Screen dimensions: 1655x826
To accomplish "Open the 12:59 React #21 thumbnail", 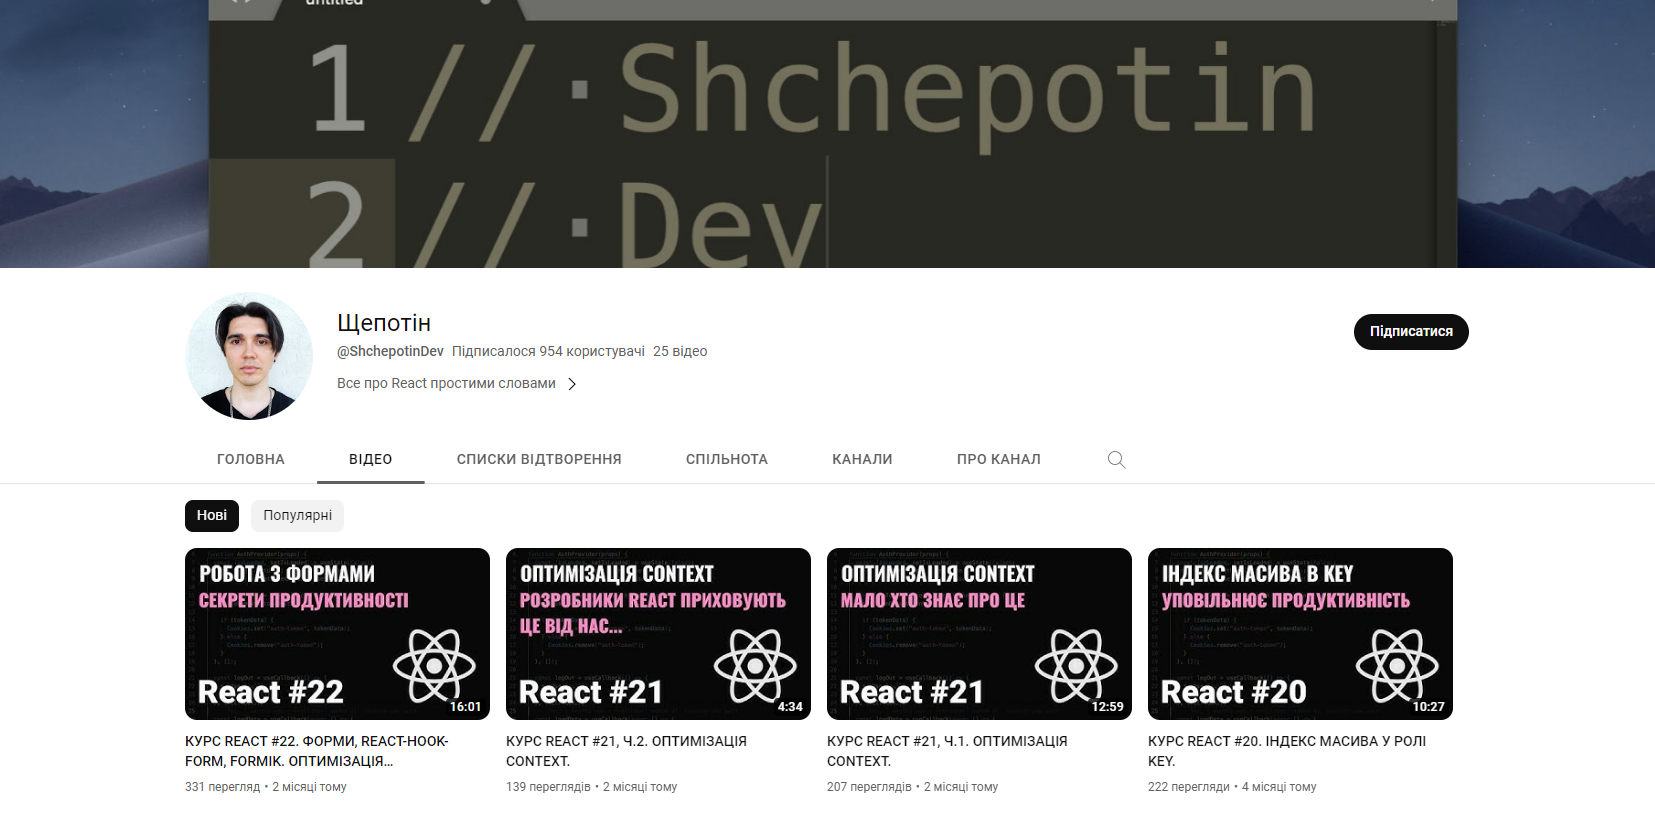I will pos(979,634).
